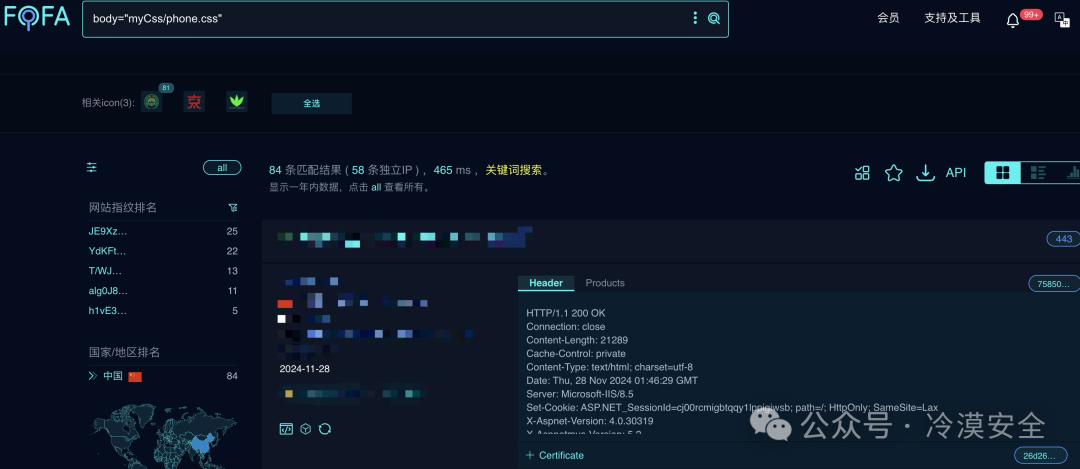This screenshot has height=469, width=1080.
Task: Switch language with the translate icon
Action: [x=1062, y=19]
